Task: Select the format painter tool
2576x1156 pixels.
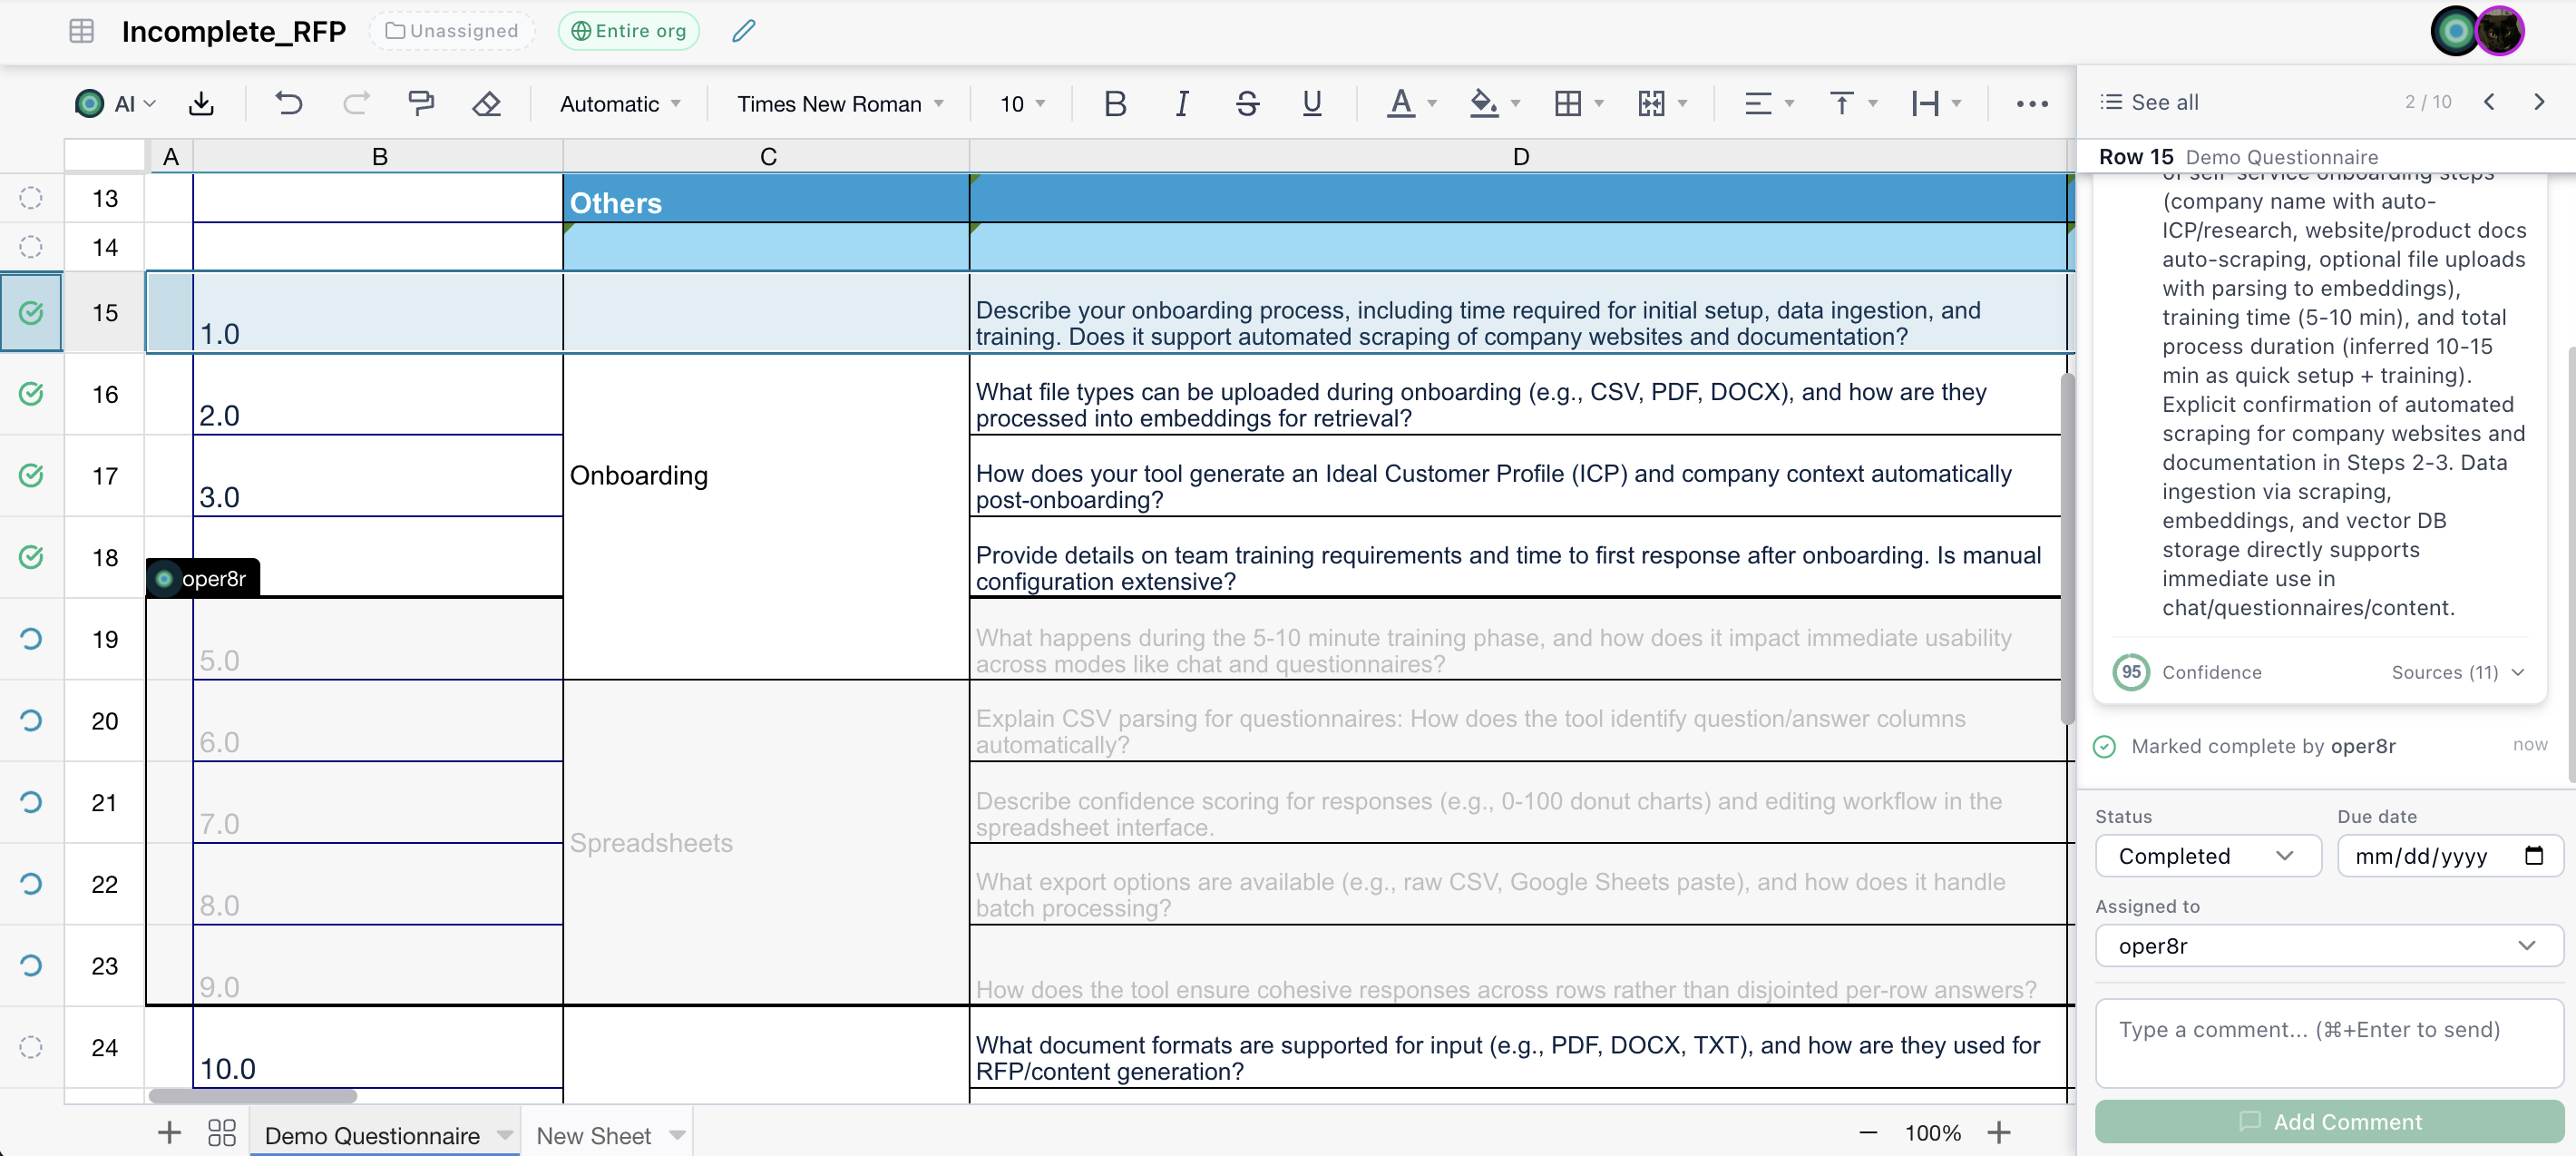Action: point(421,103)
